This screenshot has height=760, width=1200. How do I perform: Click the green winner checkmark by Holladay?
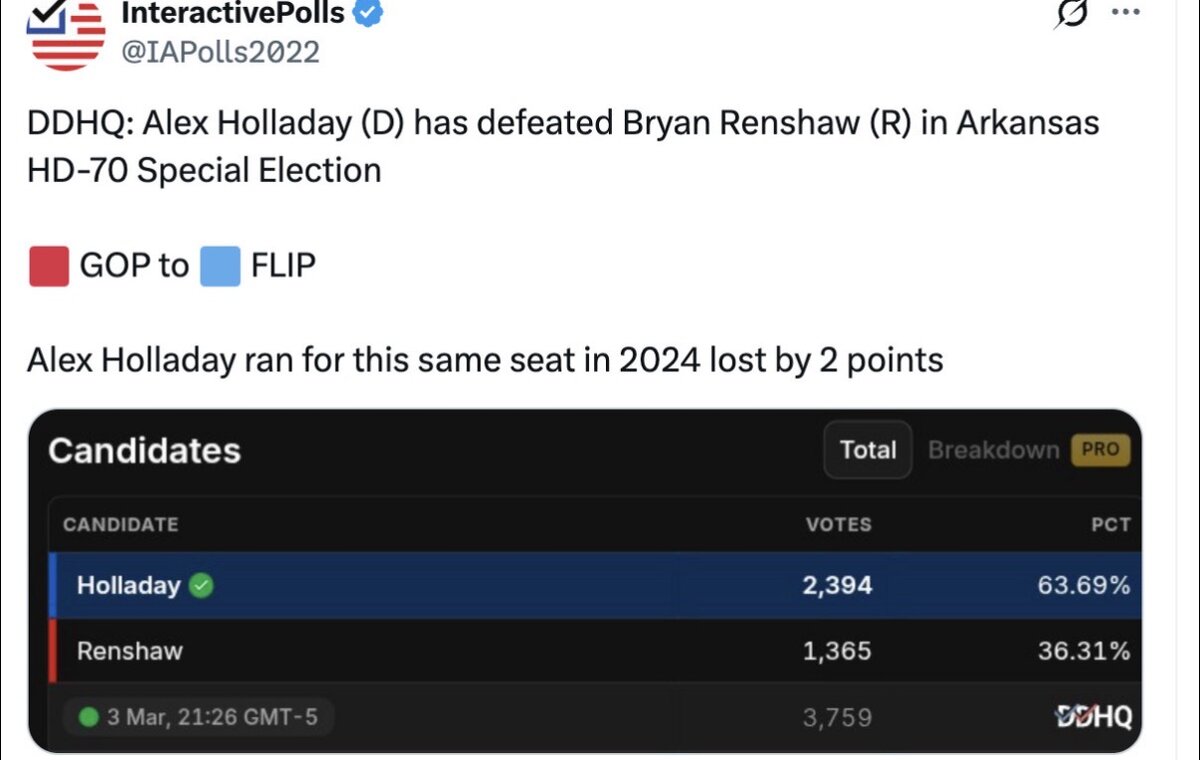click(201, 586)
